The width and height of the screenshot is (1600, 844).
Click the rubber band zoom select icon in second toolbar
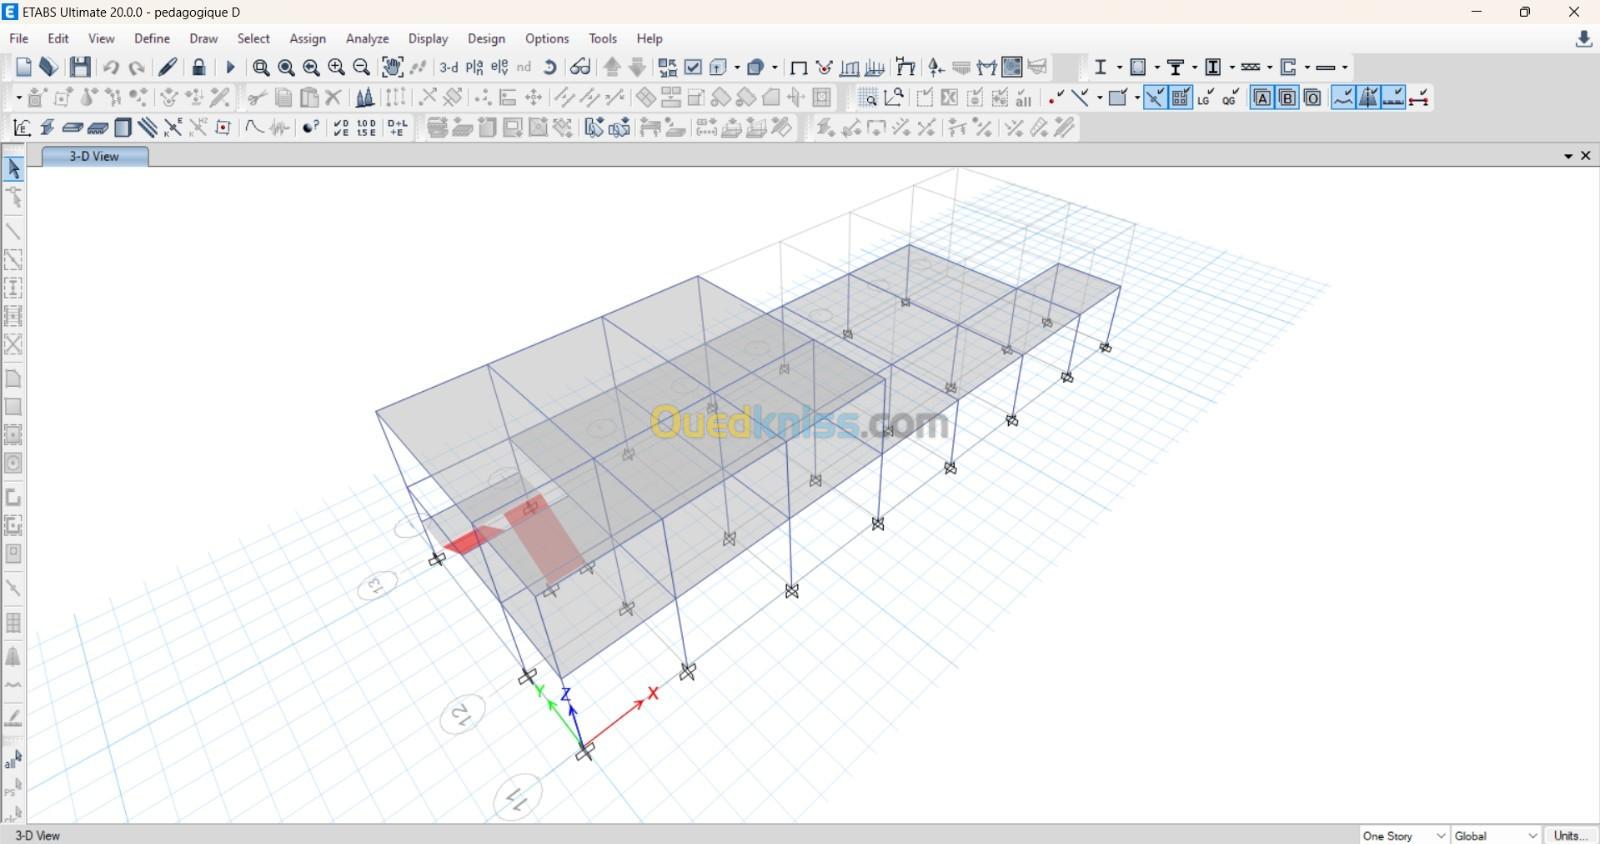[x=868, y=97]
